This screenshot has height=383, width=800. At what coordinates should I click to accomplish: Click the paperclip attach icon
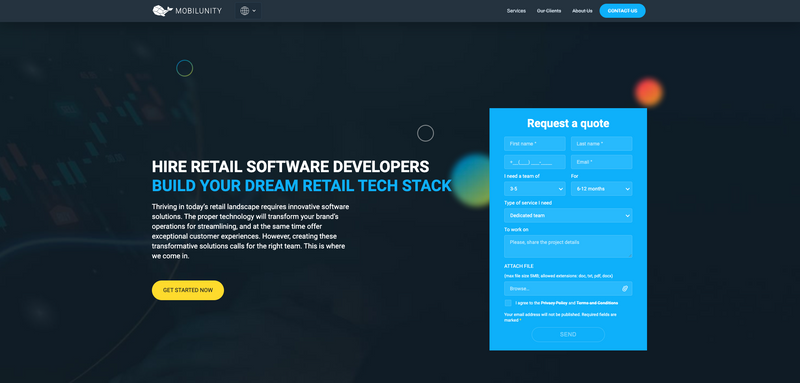[625, 289]
